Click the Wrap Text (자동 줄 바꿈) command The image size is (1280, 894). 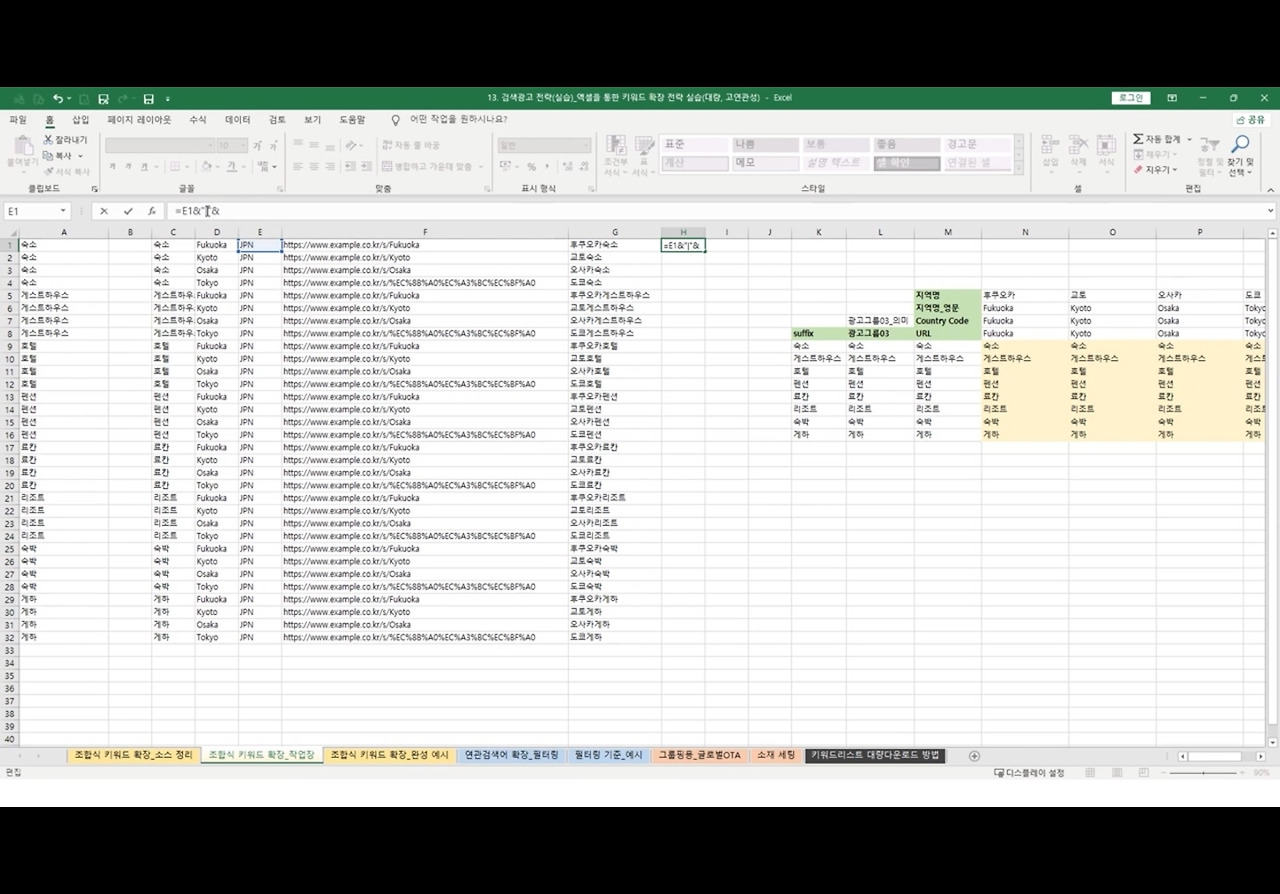pos(412,145)
